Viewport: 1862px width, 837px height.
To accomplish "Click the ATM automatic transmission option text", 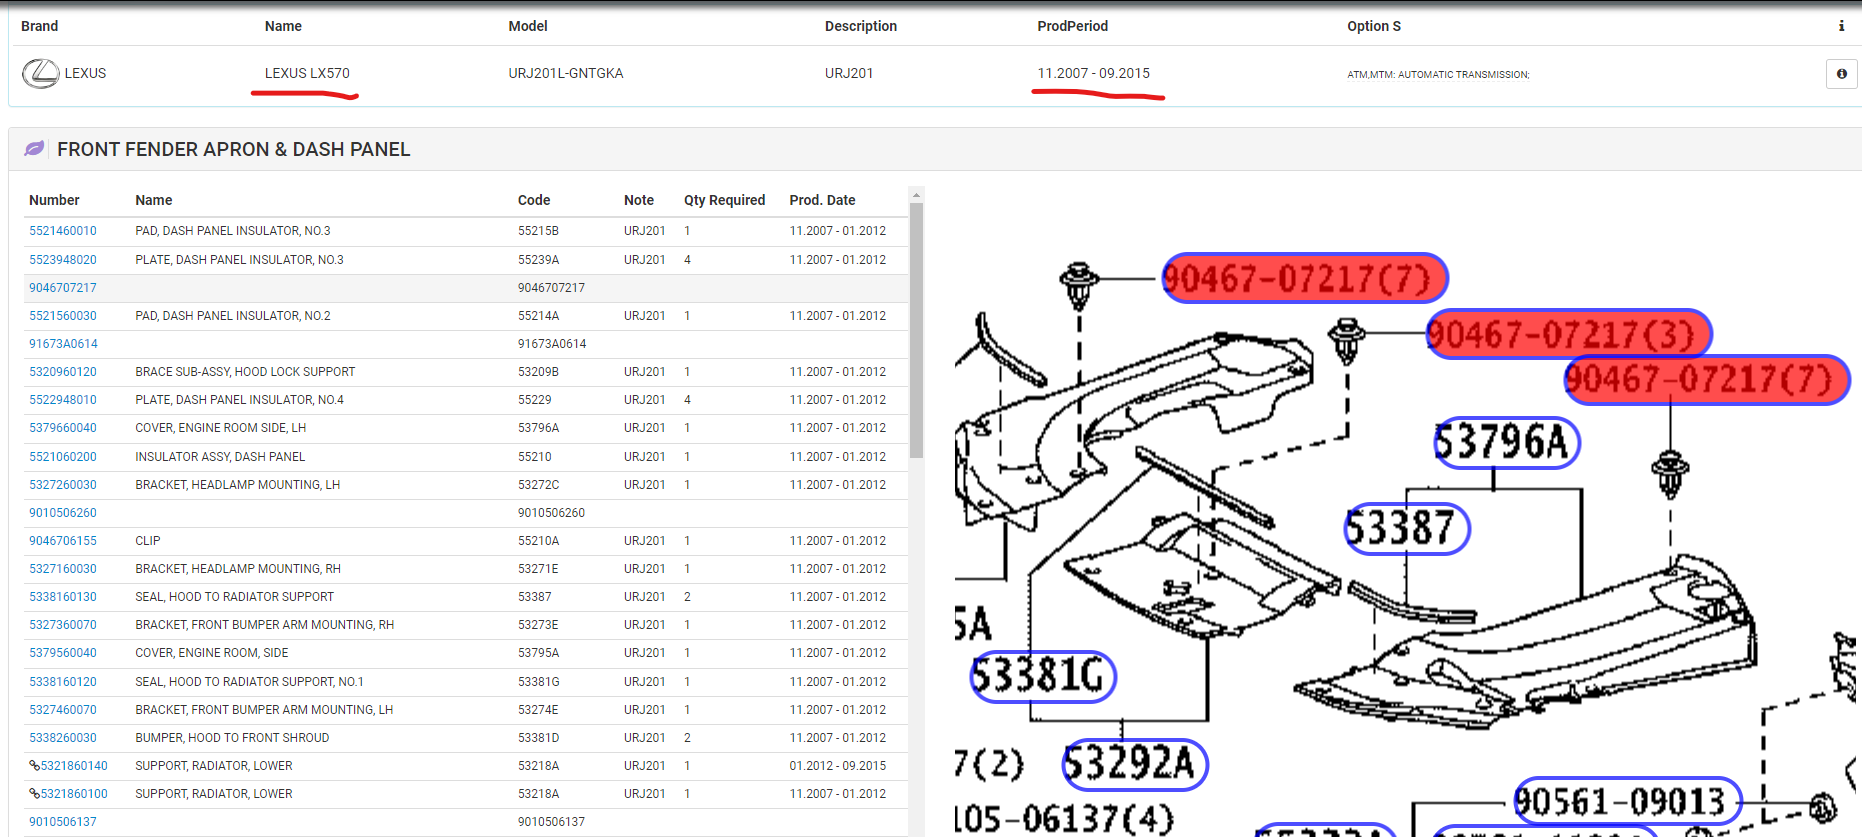I will click(x=1438, y=75).
